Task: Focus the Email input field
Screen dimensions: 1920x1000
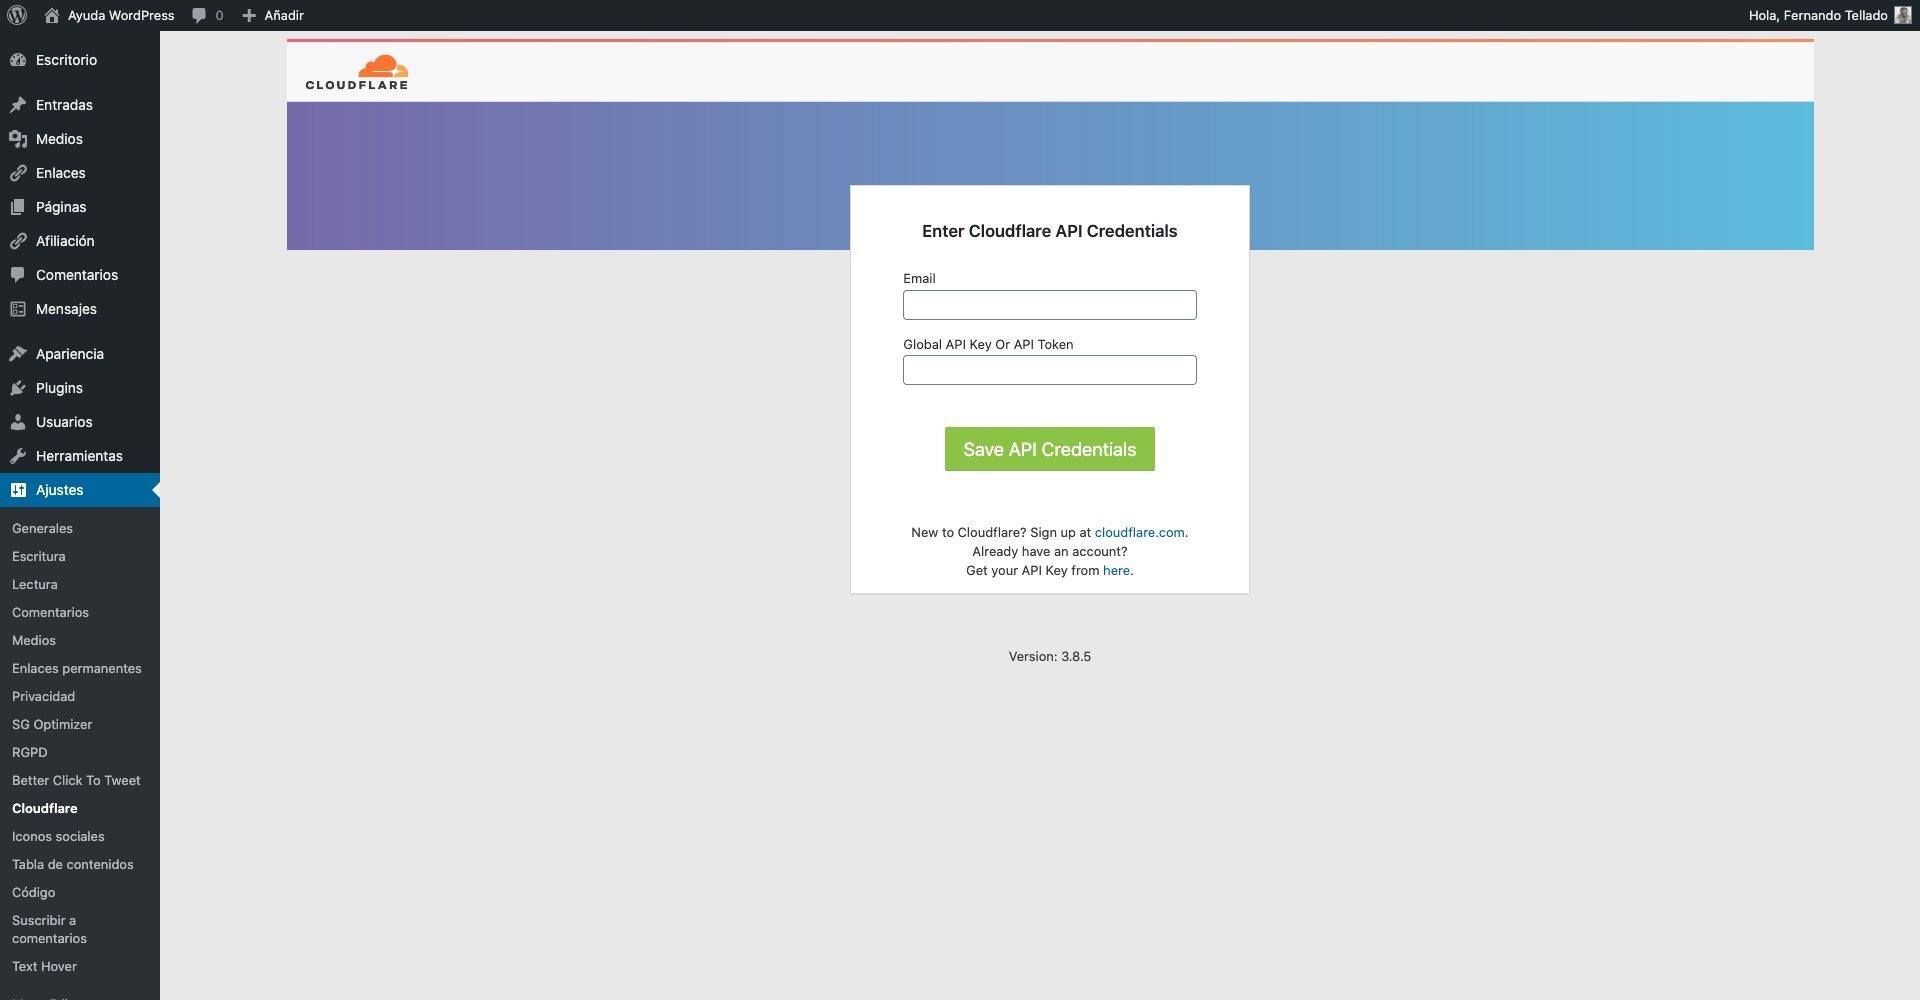Action: 1049,305
